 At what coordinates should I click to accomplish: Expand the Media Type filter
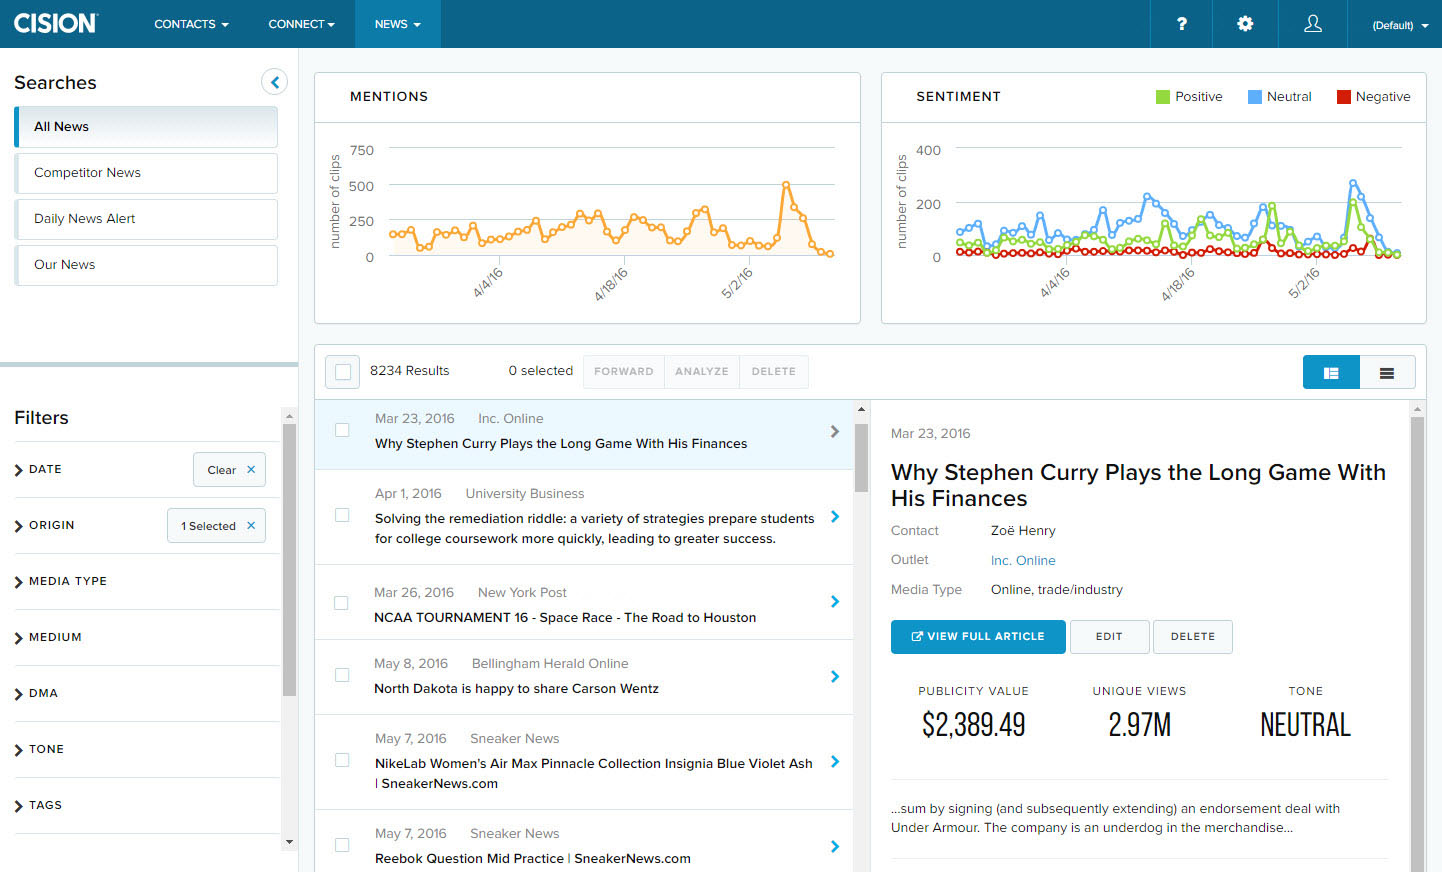pos(67,581)
